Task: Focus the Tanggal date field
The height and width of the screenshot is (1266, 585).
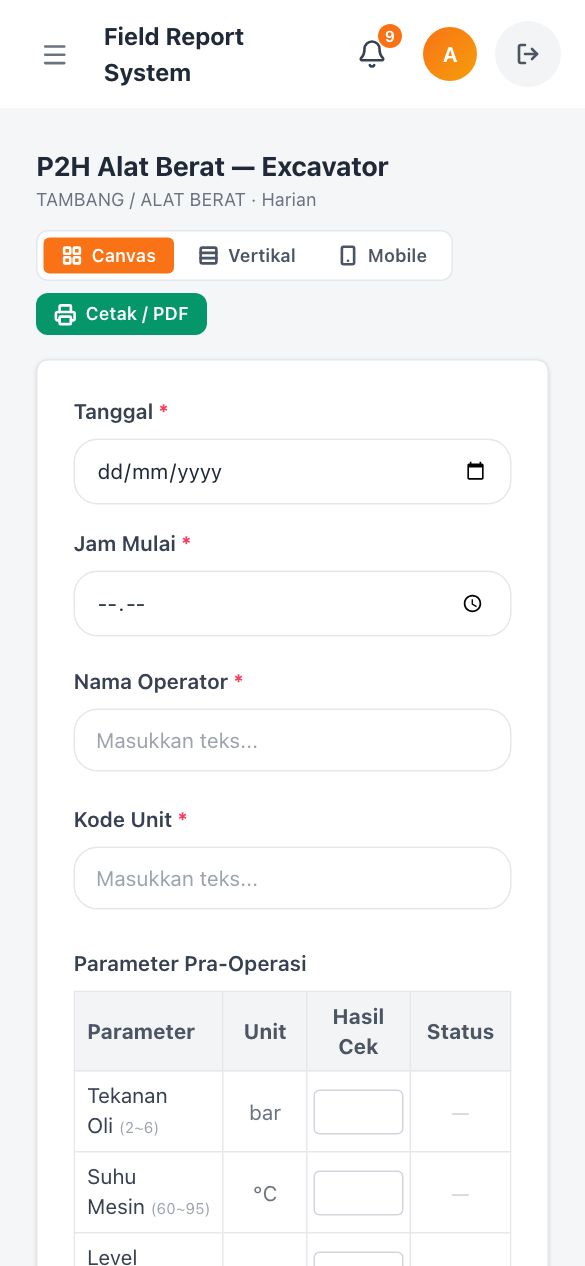Action: (x=292, y=471)
